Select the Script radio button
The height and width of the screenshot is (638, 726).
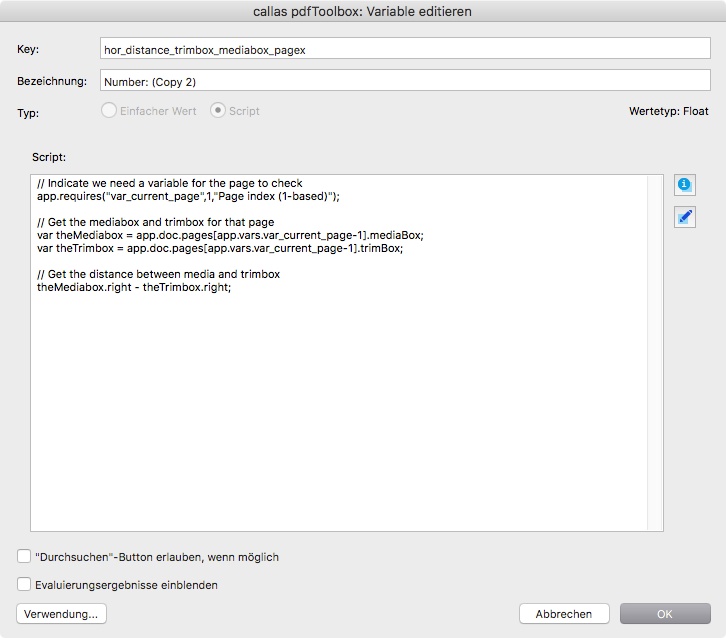[218, 111]
